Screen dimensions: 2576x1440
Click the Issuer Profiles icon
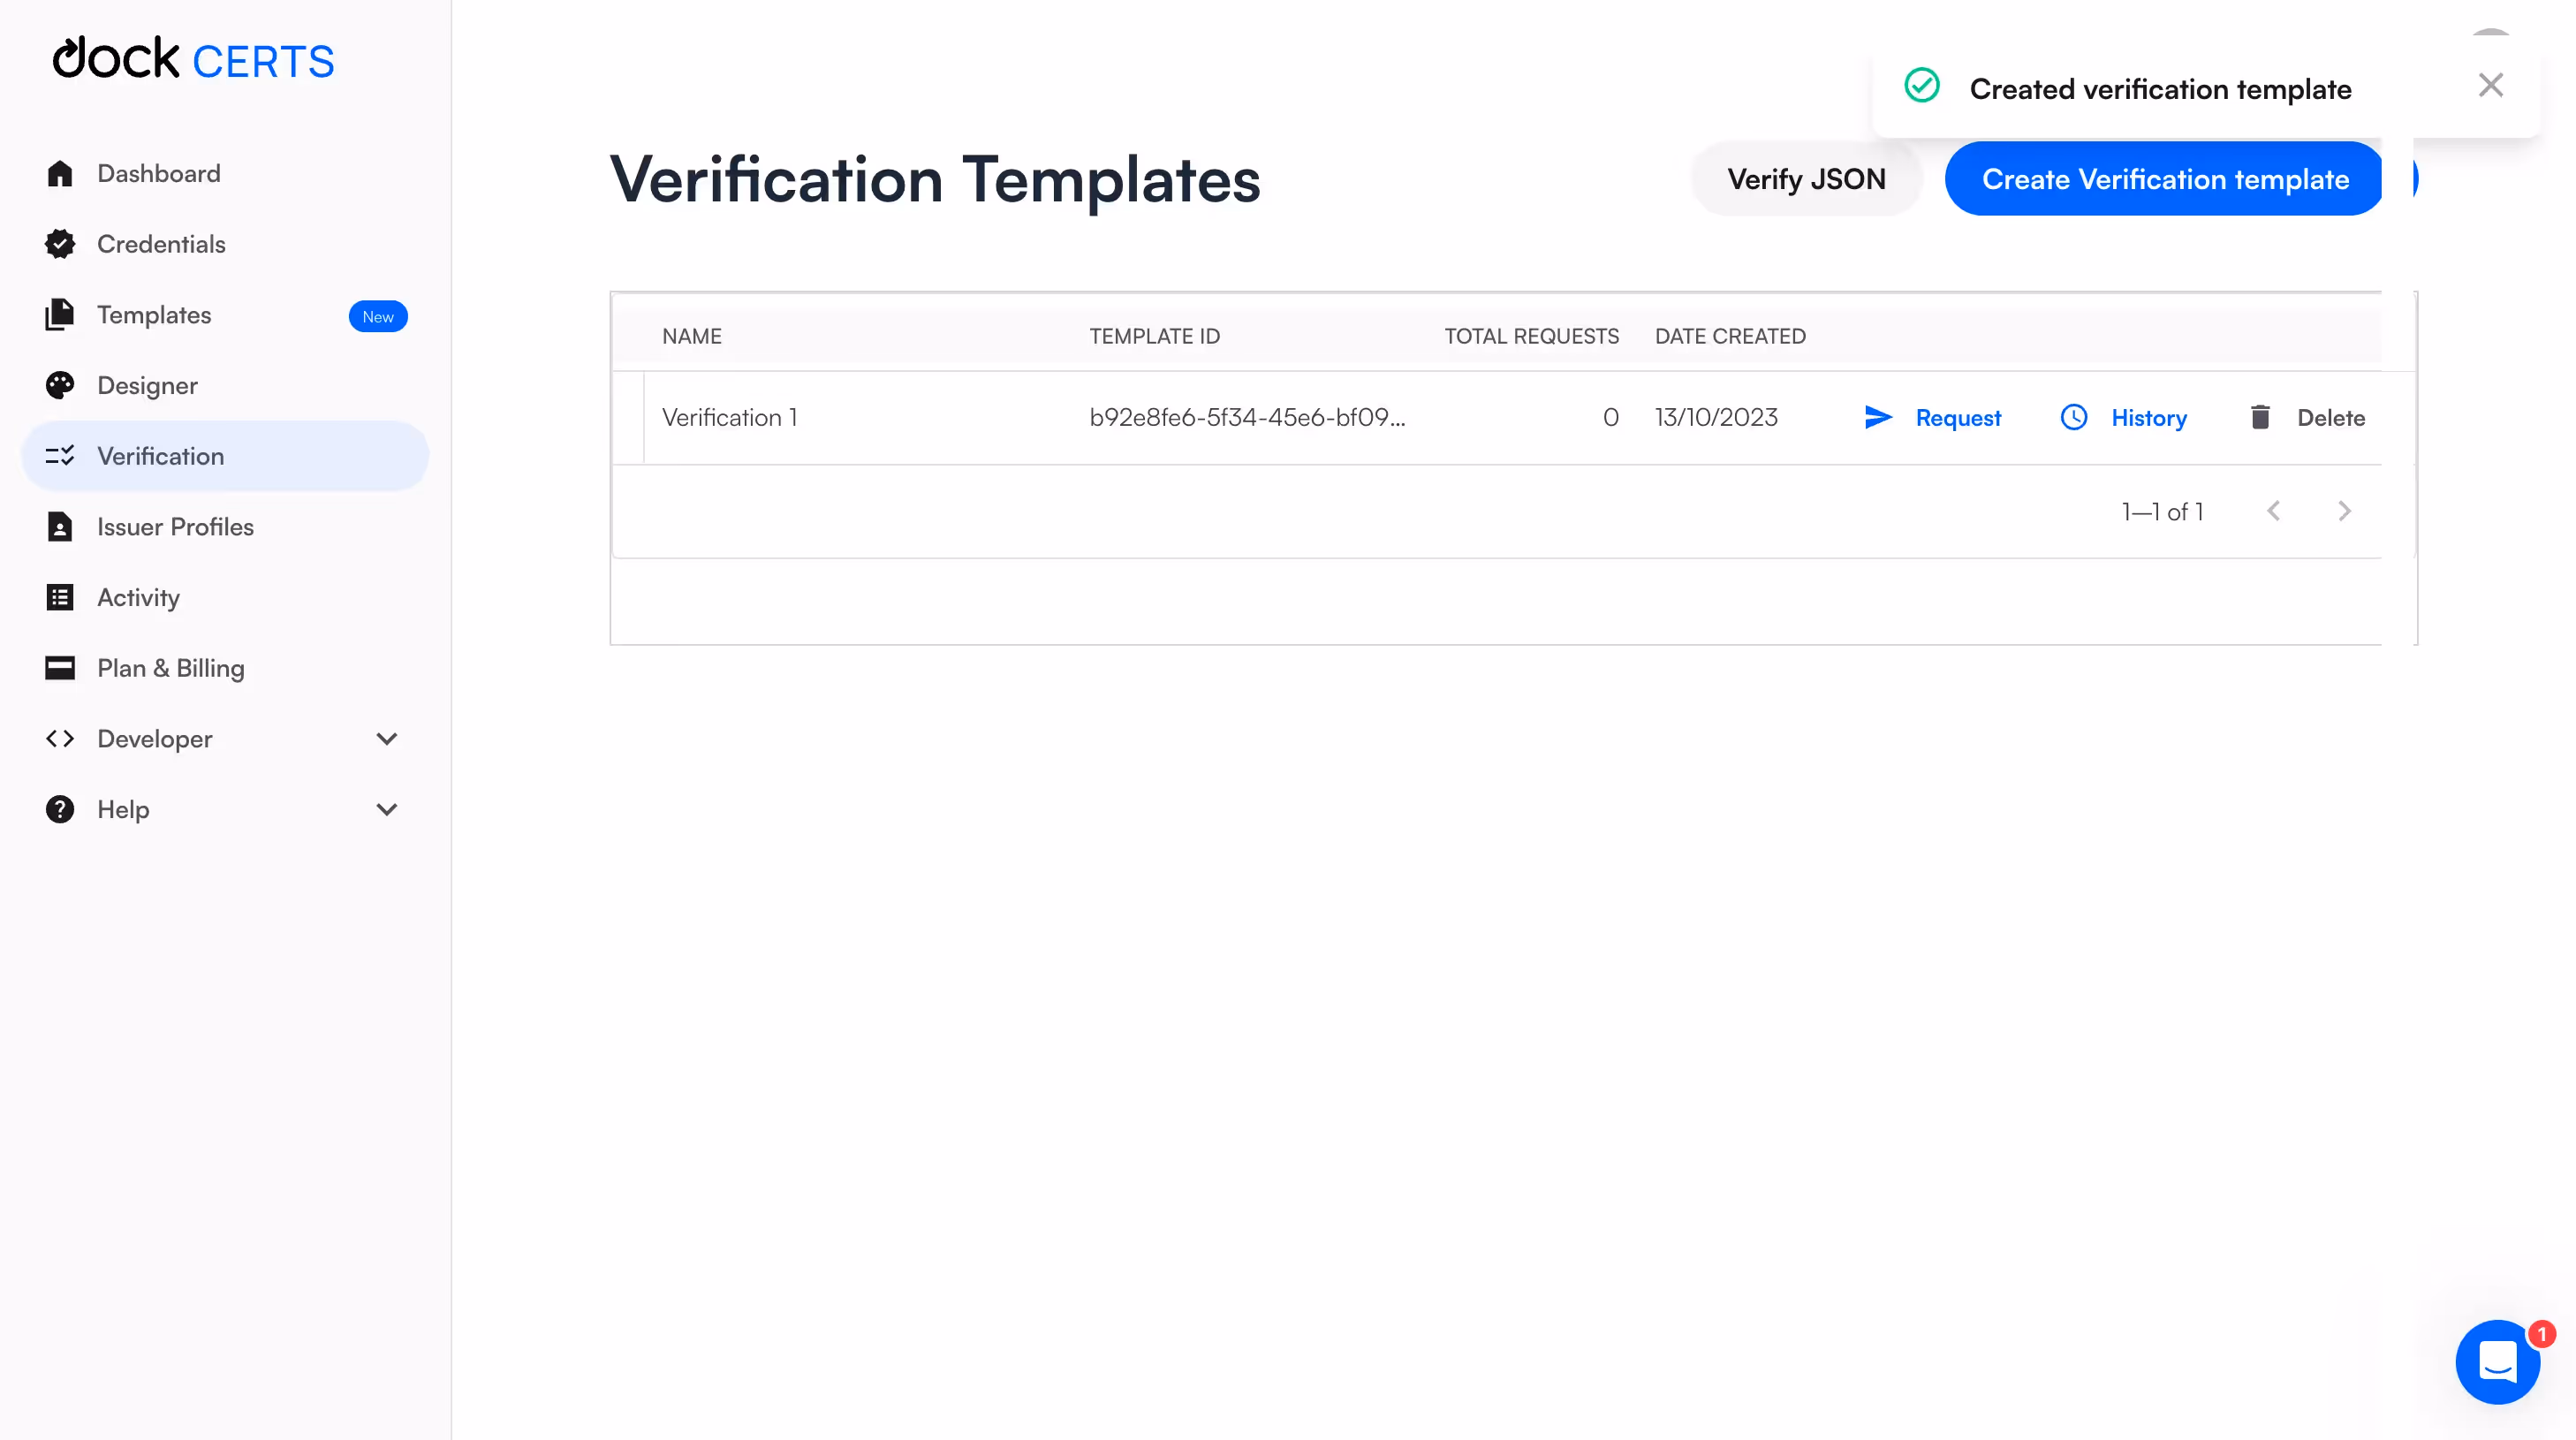[60, 526]
